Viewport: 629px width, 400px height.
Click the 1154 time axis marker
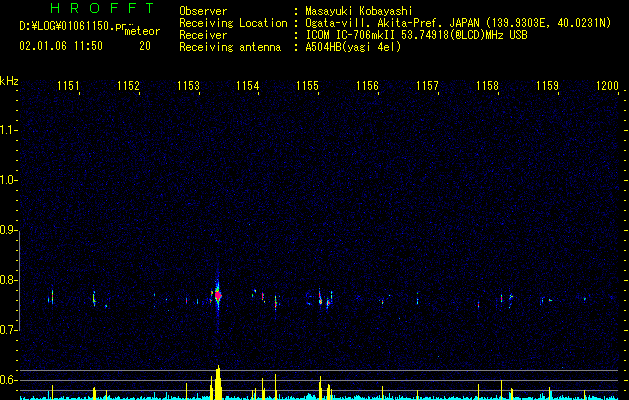(248, 86)
